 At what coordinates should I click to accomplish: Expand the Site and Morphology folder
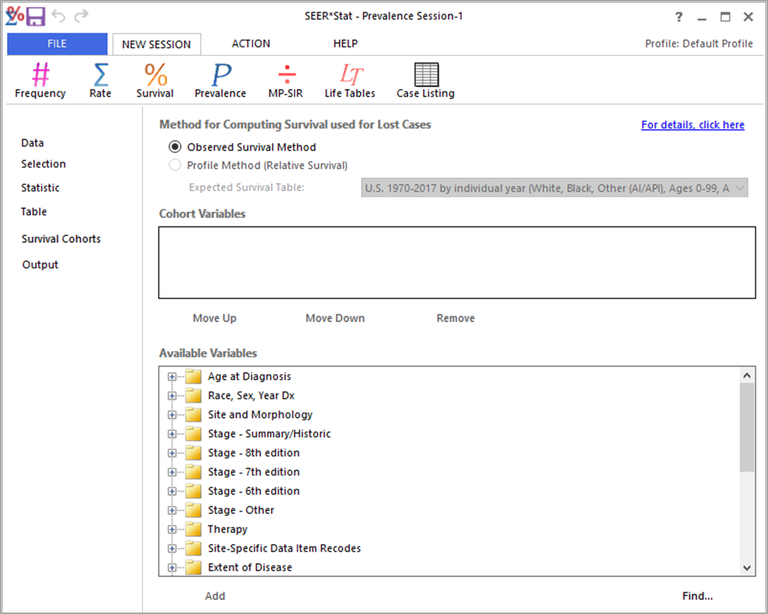tap(172, 415)
